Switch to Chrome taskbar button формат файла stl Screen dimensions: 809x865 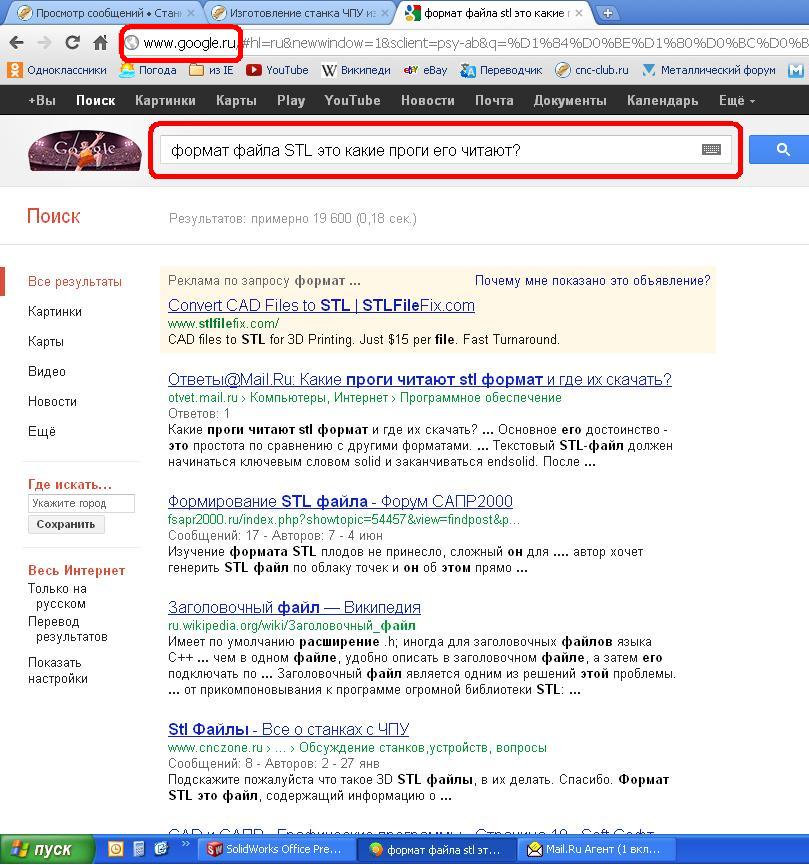[435, 850]
